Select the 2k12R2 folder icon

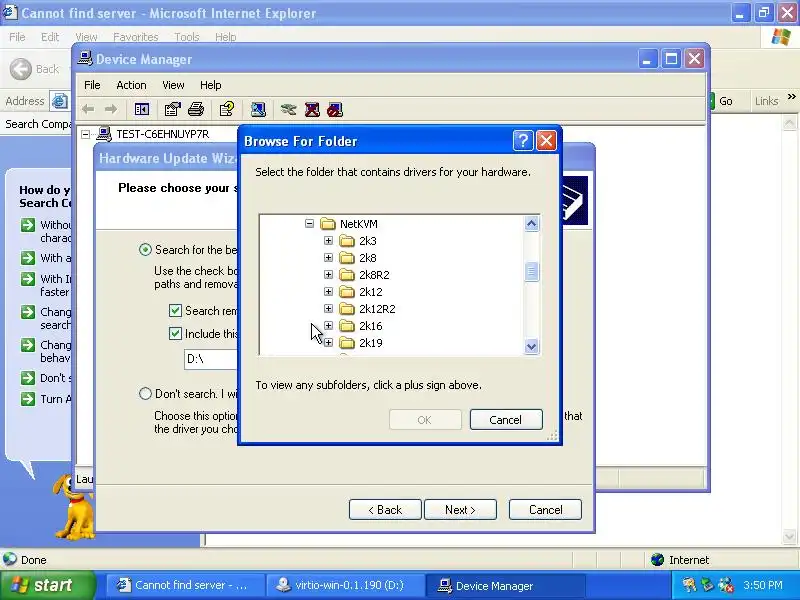pyautogui.click(x=347, y=309)
